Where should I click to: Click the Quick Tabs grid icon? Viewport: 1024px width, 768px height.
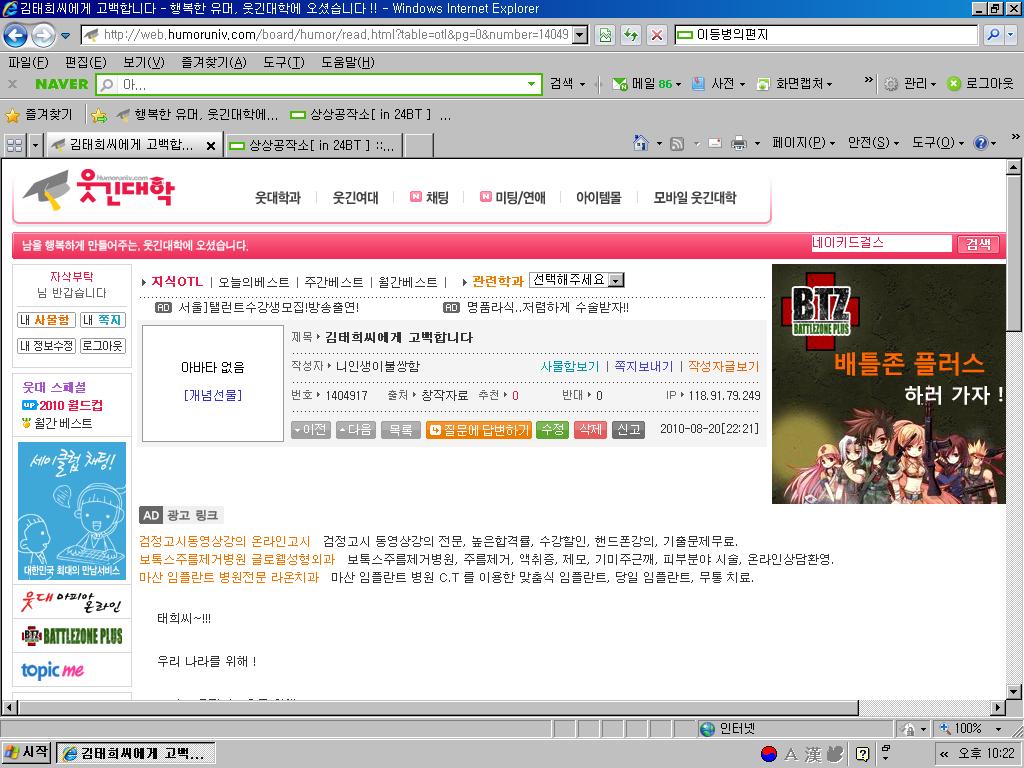[14, 145]
